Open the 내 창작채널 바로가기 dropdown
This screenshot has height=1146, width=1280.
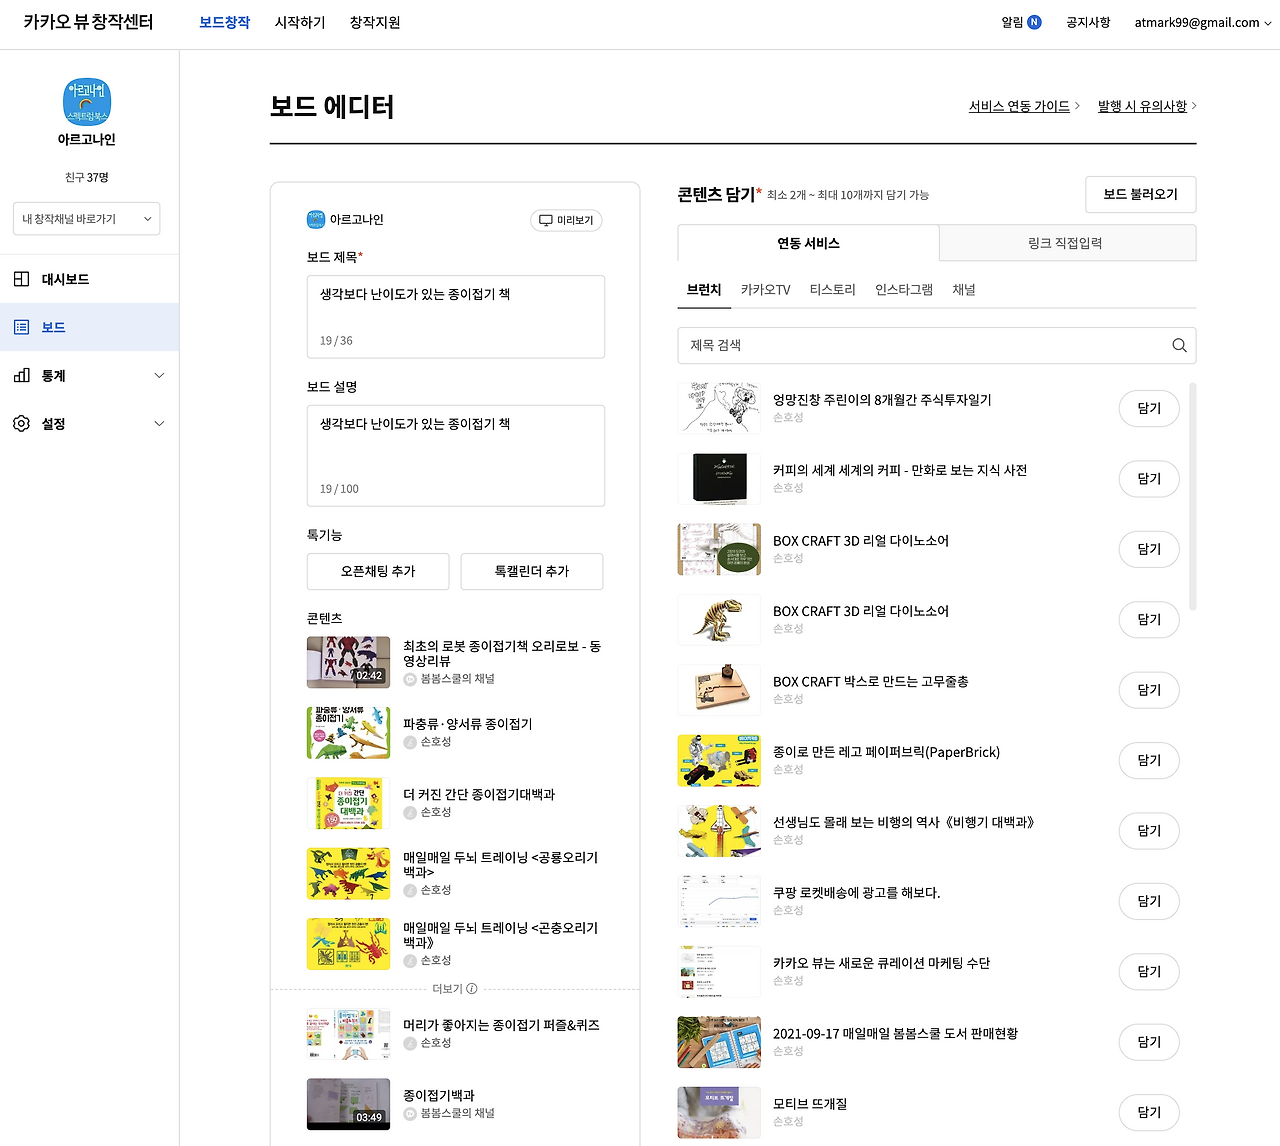point(86,218)
